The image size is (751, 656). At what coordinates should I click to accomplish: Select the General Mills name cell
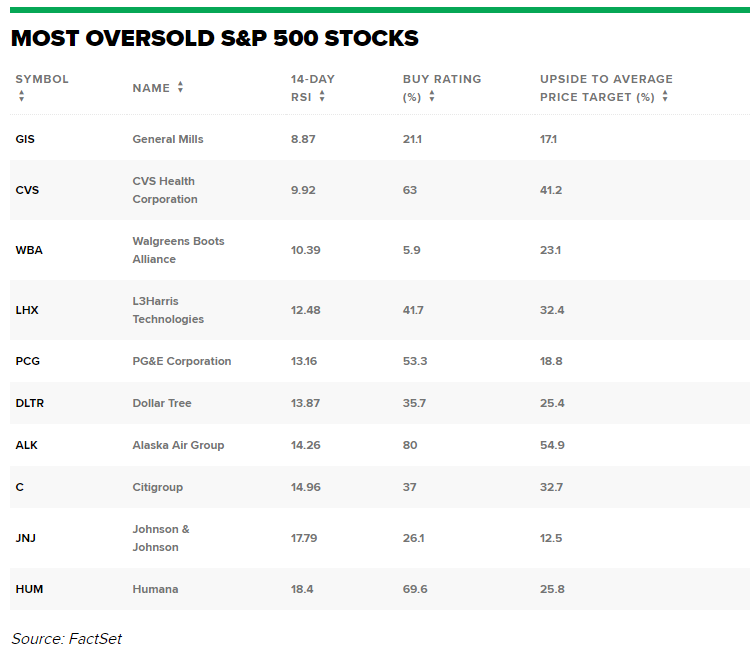(167, 139)
